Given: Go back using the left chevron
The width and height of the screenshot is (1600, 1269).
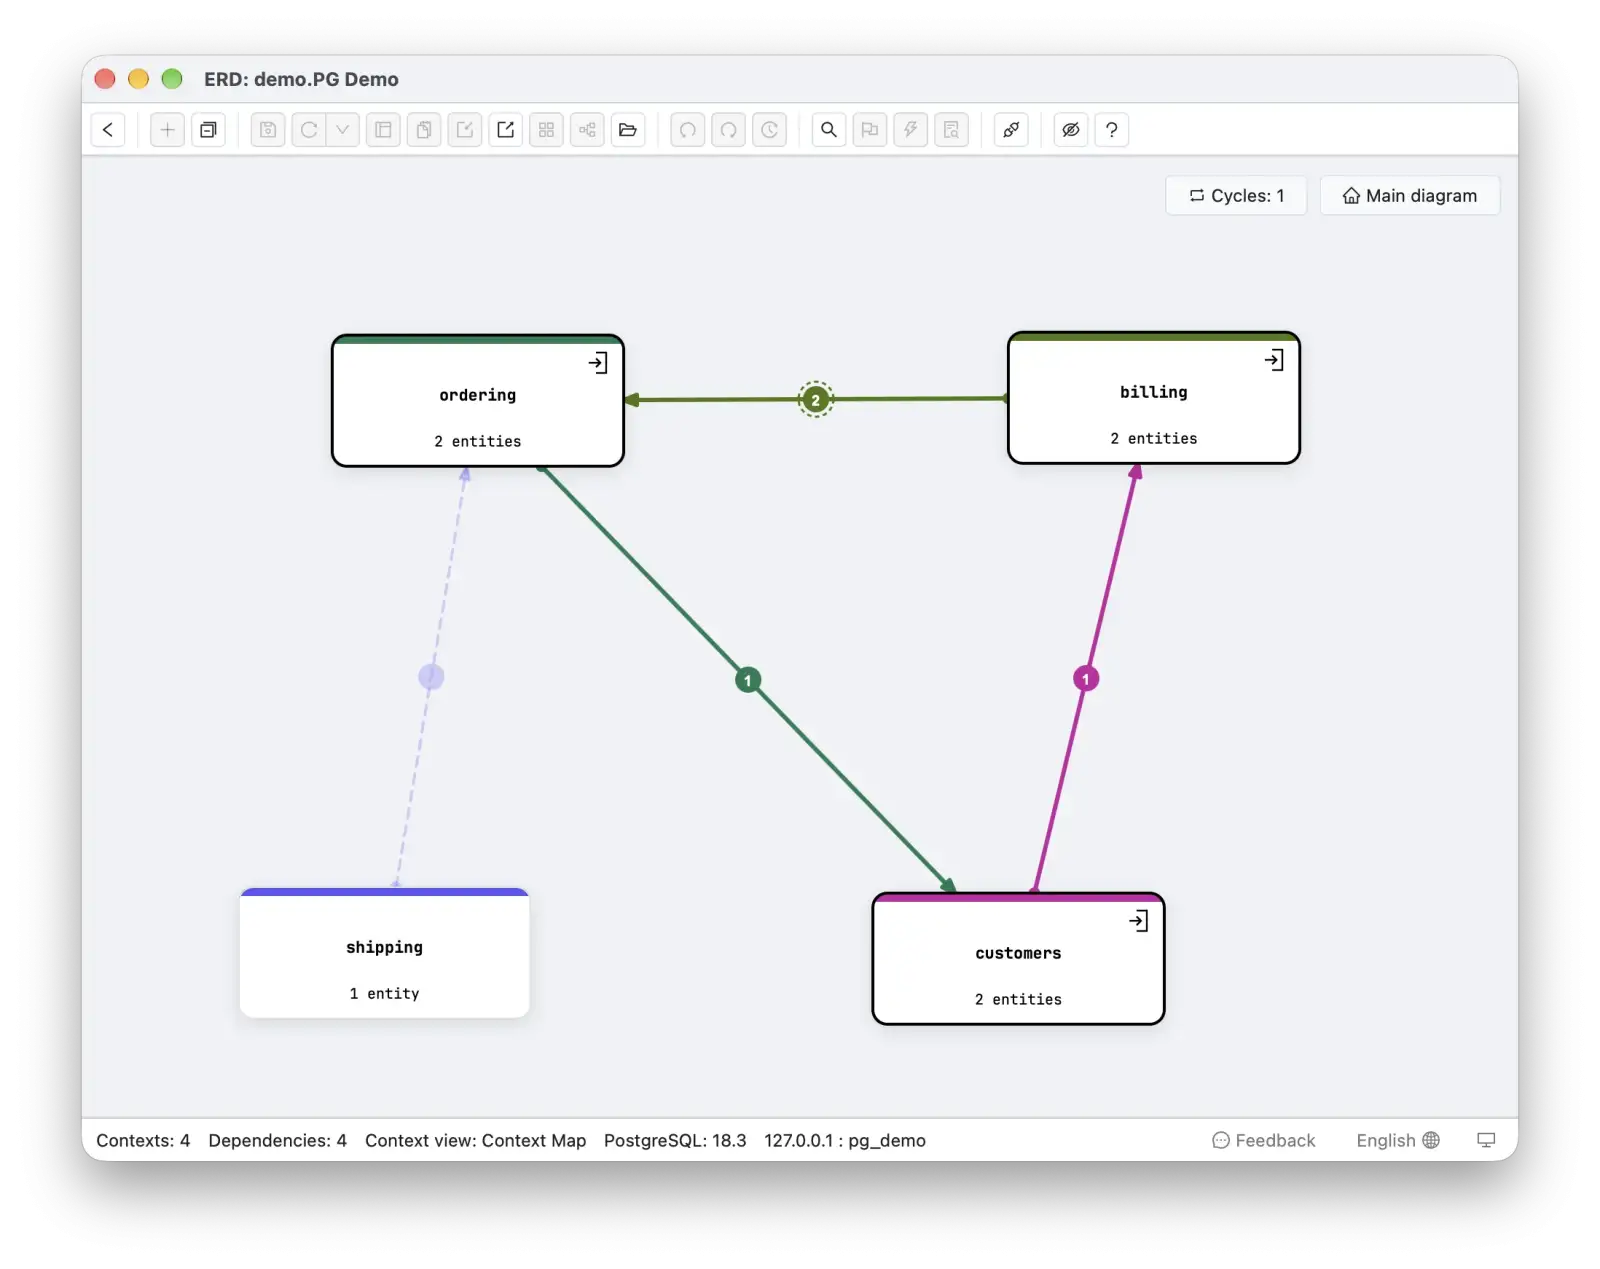Looking at the screenshot, I should 108,130.
